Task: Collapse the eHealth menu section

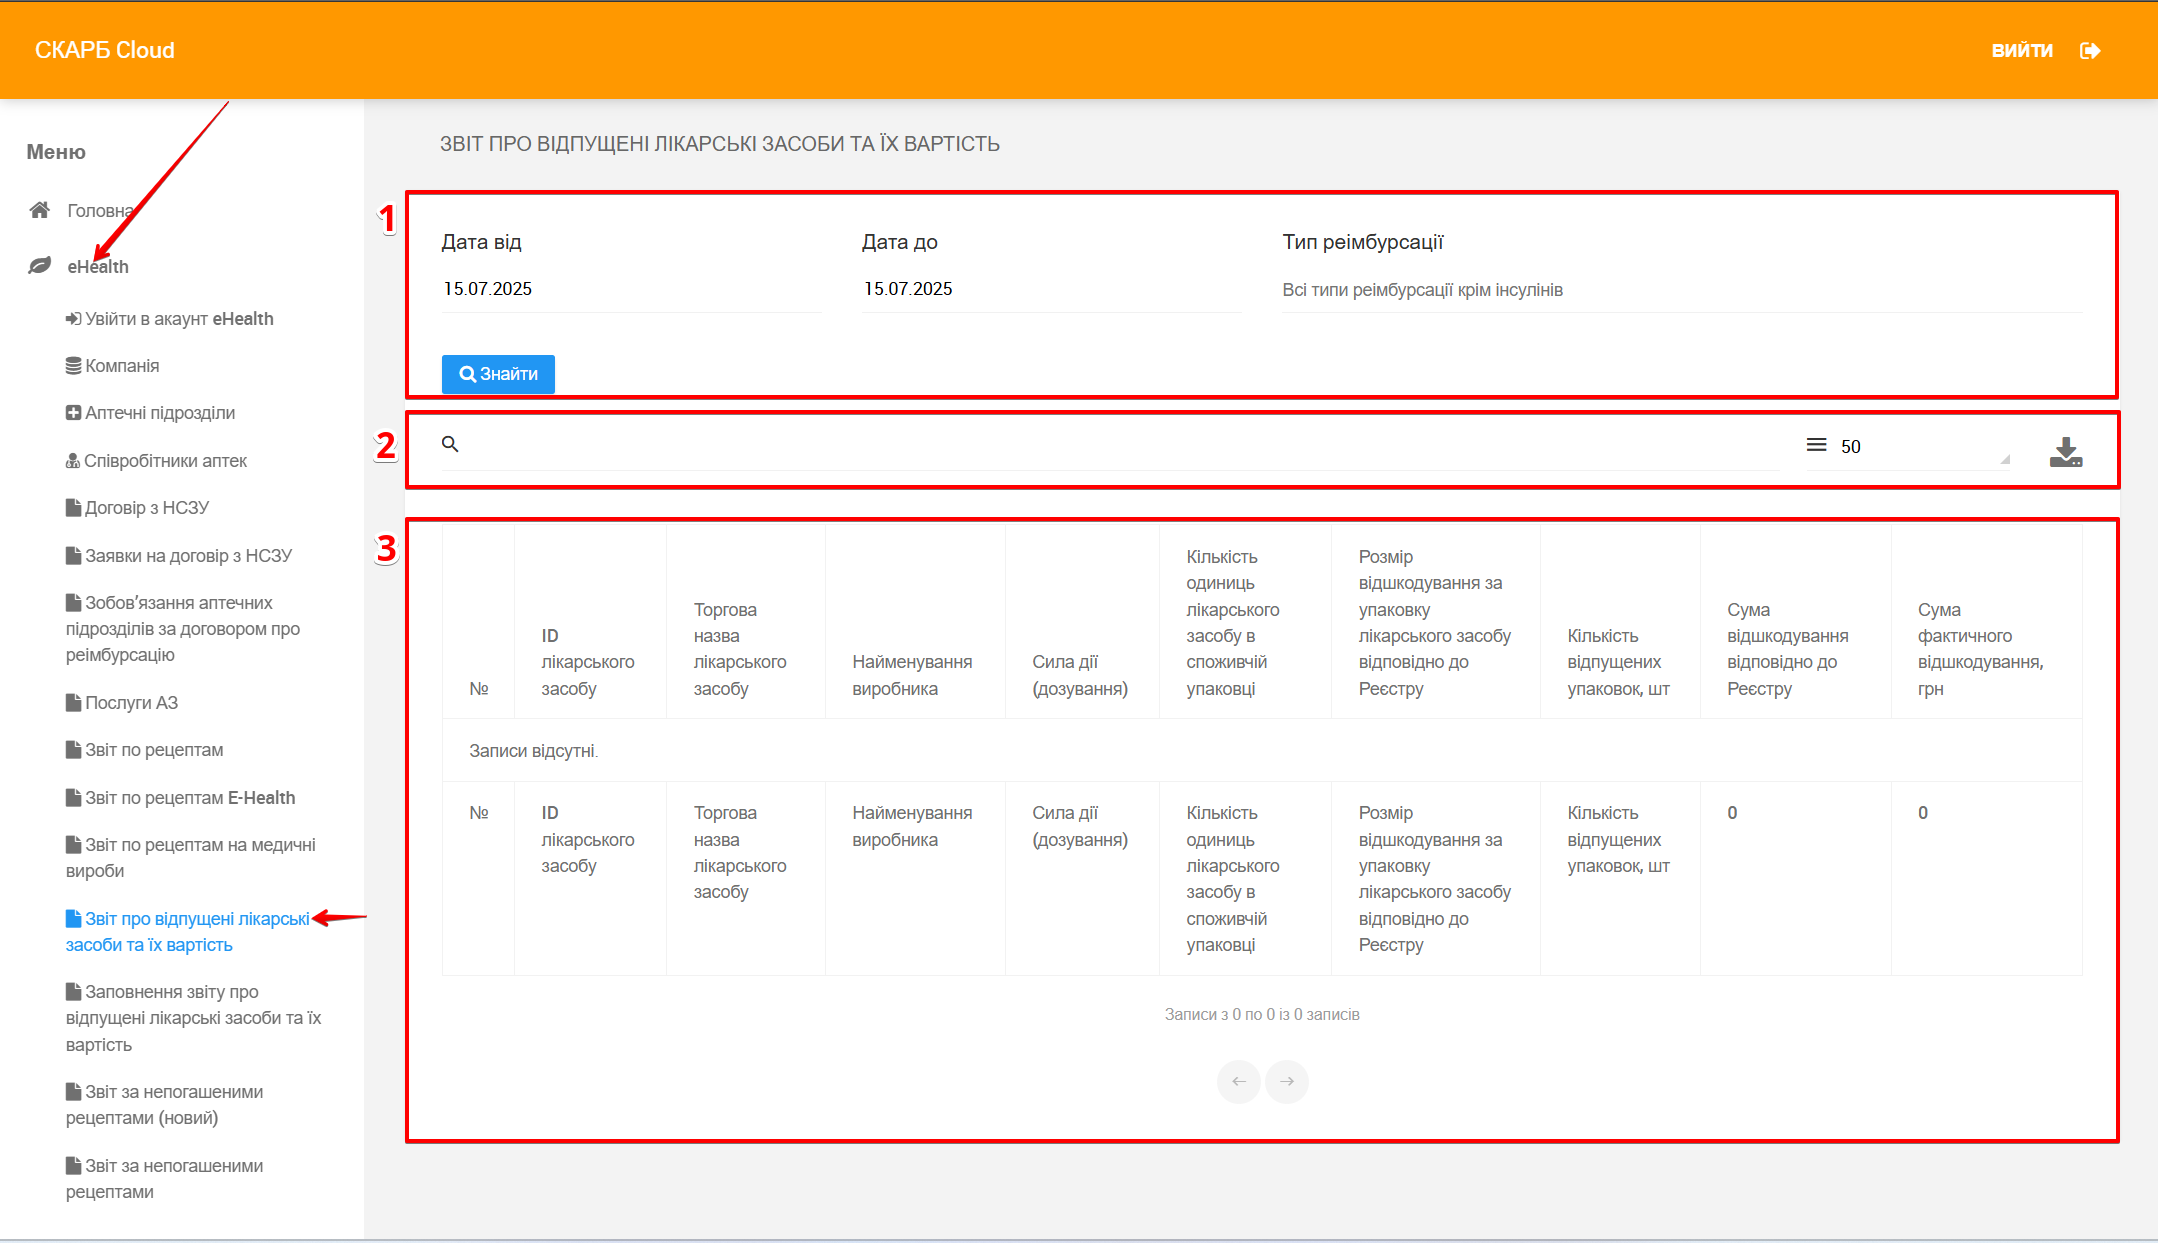Action: coord(98,267)
